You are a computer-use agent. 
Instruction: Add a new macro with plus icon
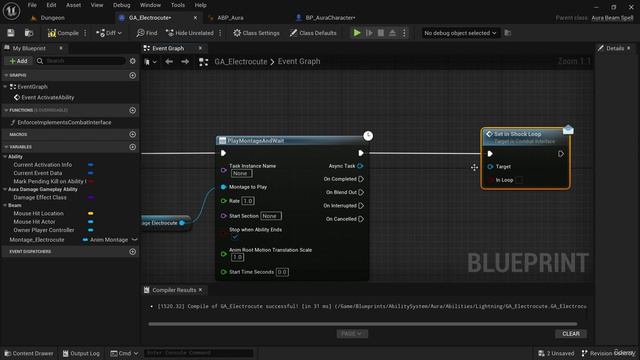[x=132, y=134]
